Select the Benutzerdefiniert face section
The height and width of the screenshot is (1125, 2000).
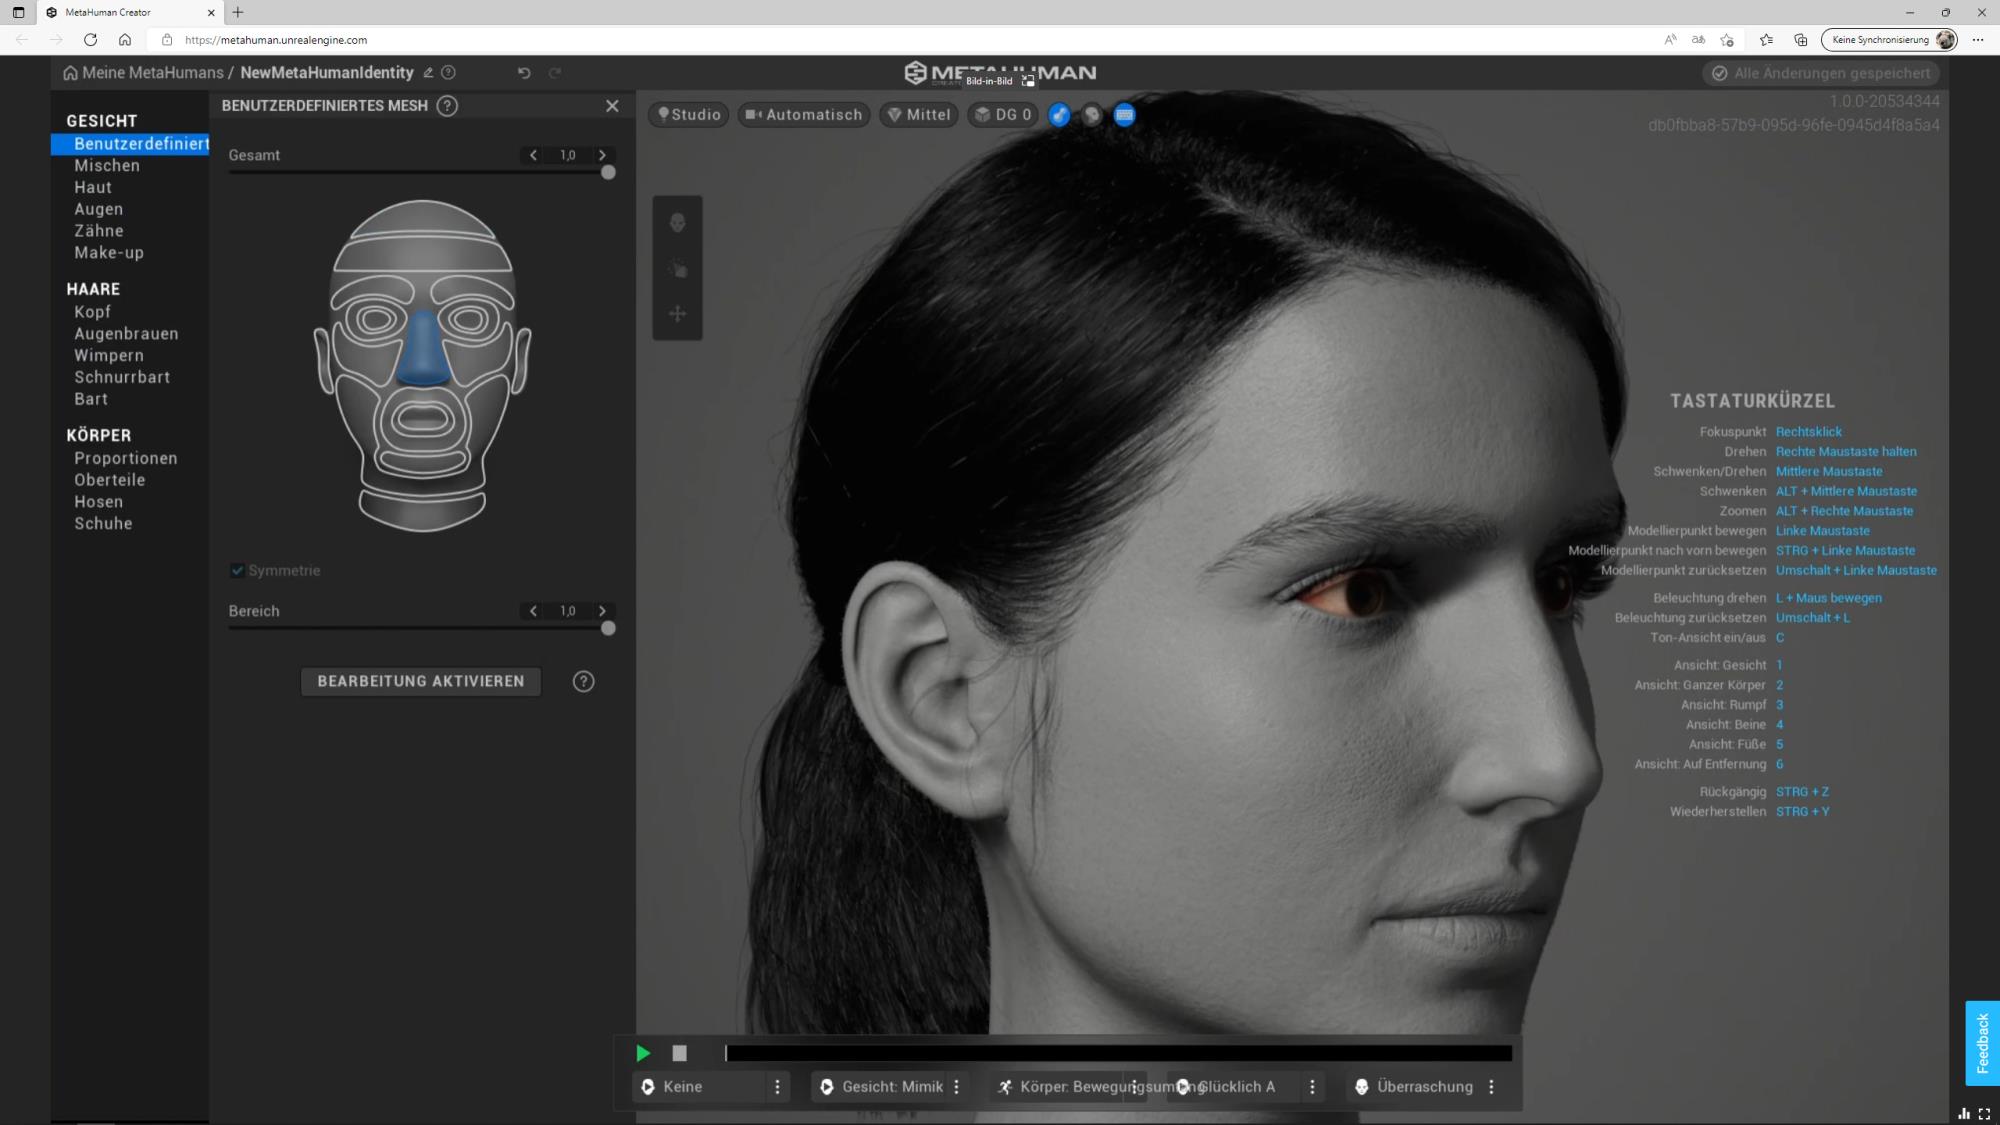tap(130, 144)
